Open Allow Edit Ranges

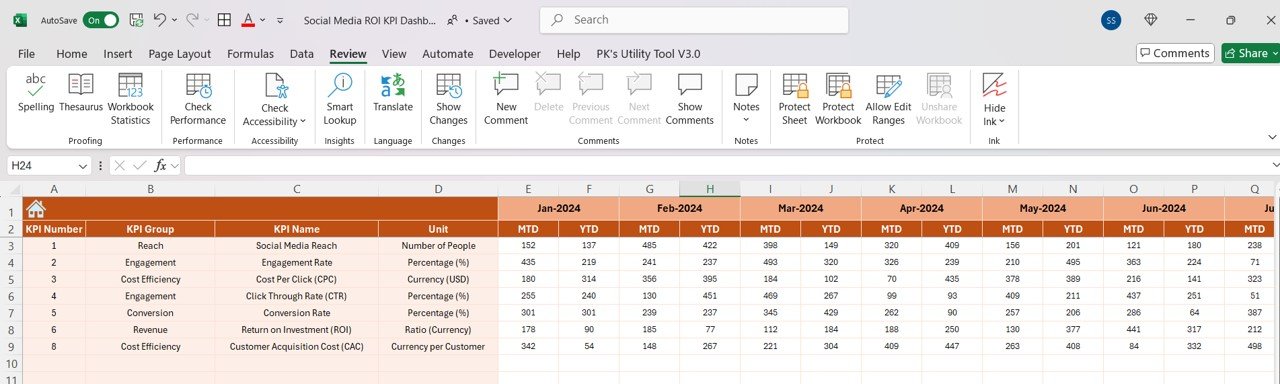pos(888,98)
